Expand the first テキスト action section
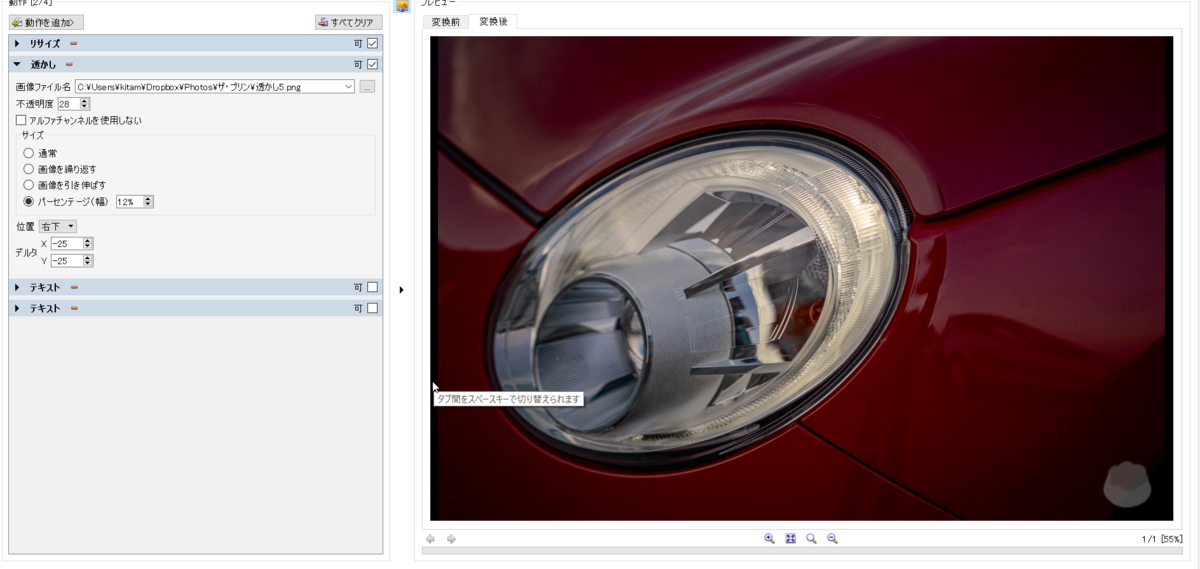The height and width of the screenshot is (569, 1200). click(17, 288)
